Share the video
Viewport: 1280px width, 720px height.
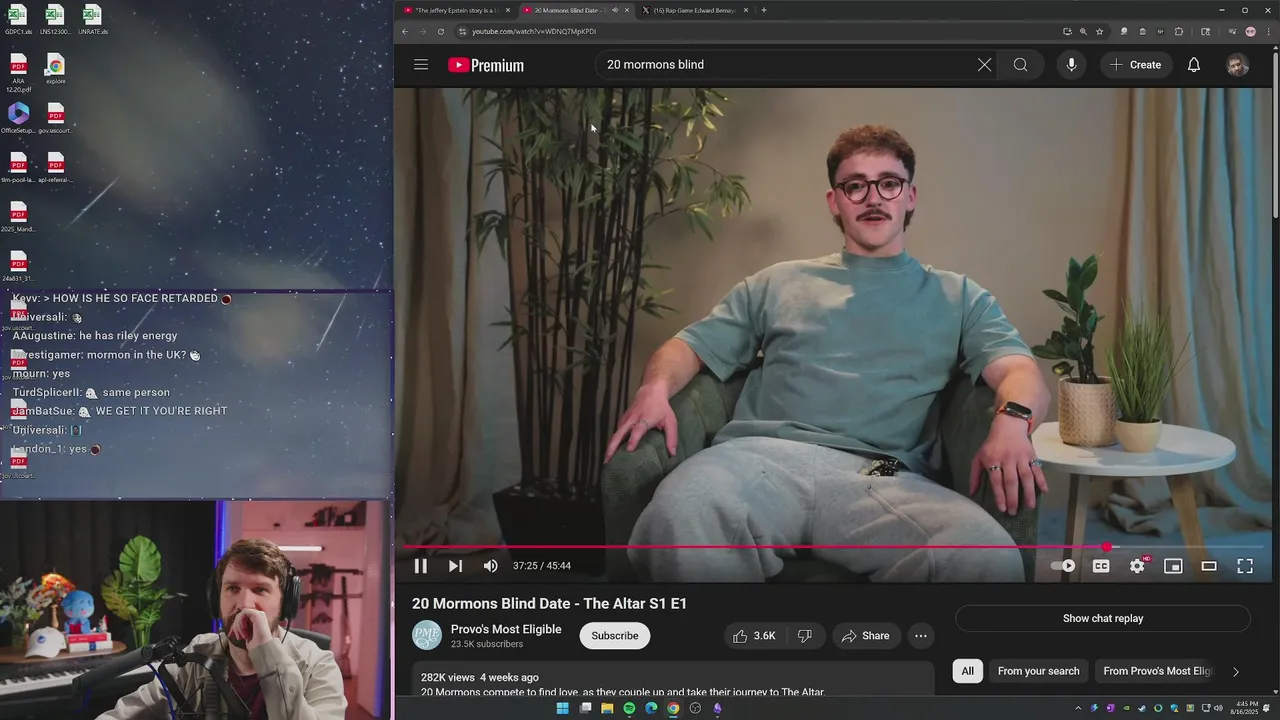coord(866,636)
